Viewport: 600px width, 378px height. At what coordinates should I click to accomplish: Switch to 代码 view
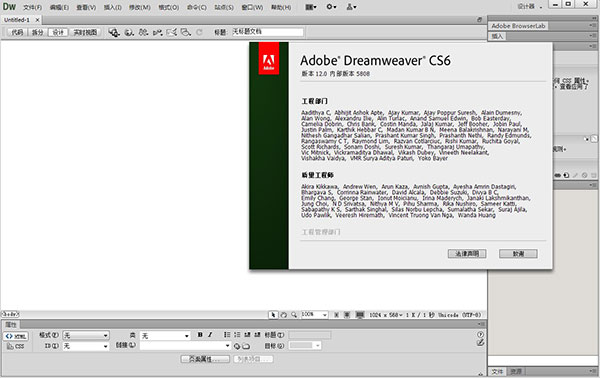point(17,33)
